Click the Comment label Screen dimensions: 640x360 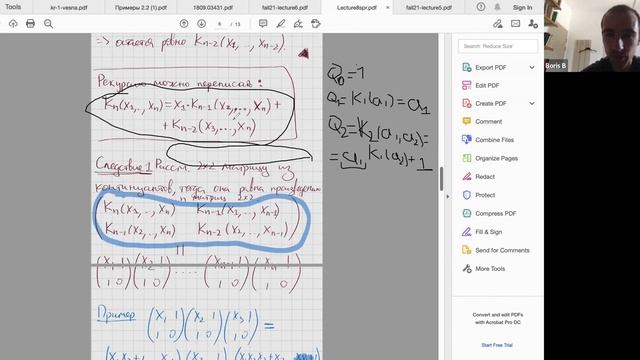pyautogui.click(x=489, y=121)
